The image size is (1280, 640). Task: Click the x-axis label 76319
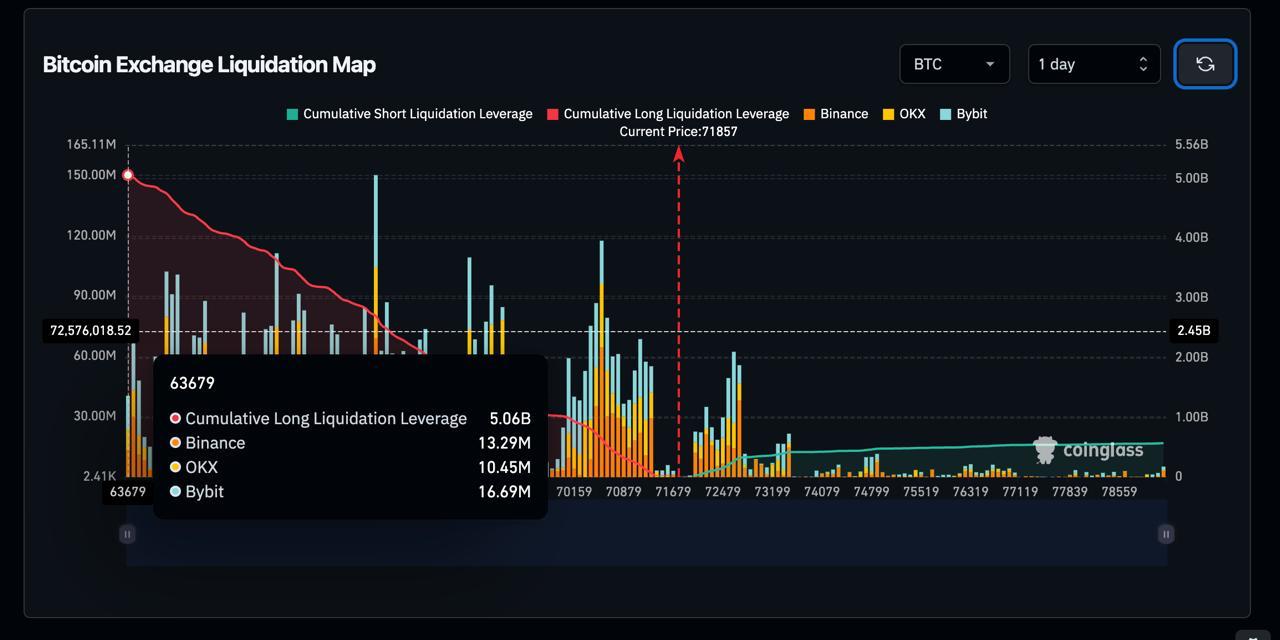pos(970,491)
